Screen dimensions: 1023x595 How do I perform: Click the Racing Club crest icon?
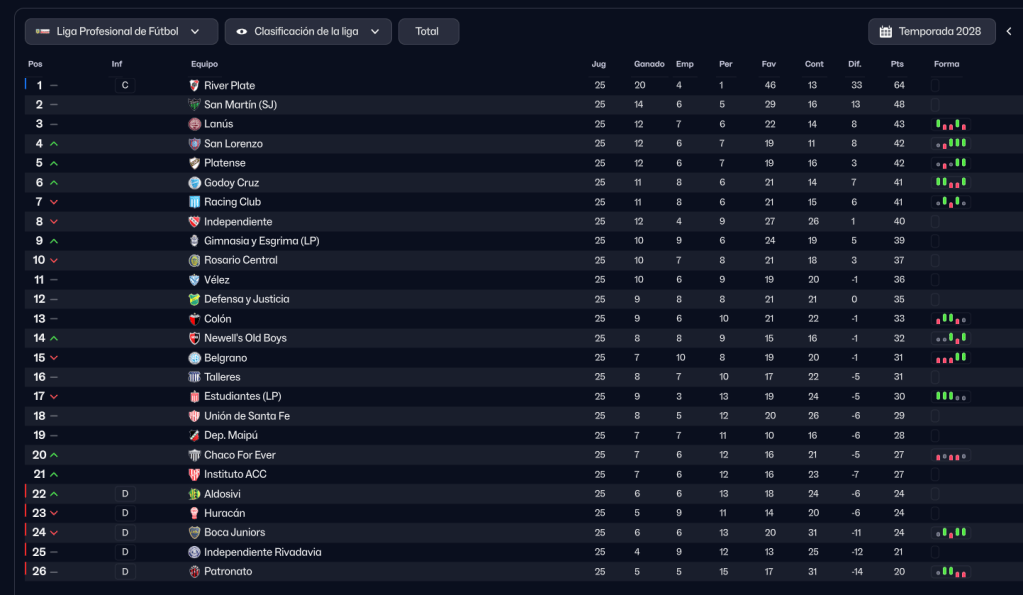(x=195, y=202)
